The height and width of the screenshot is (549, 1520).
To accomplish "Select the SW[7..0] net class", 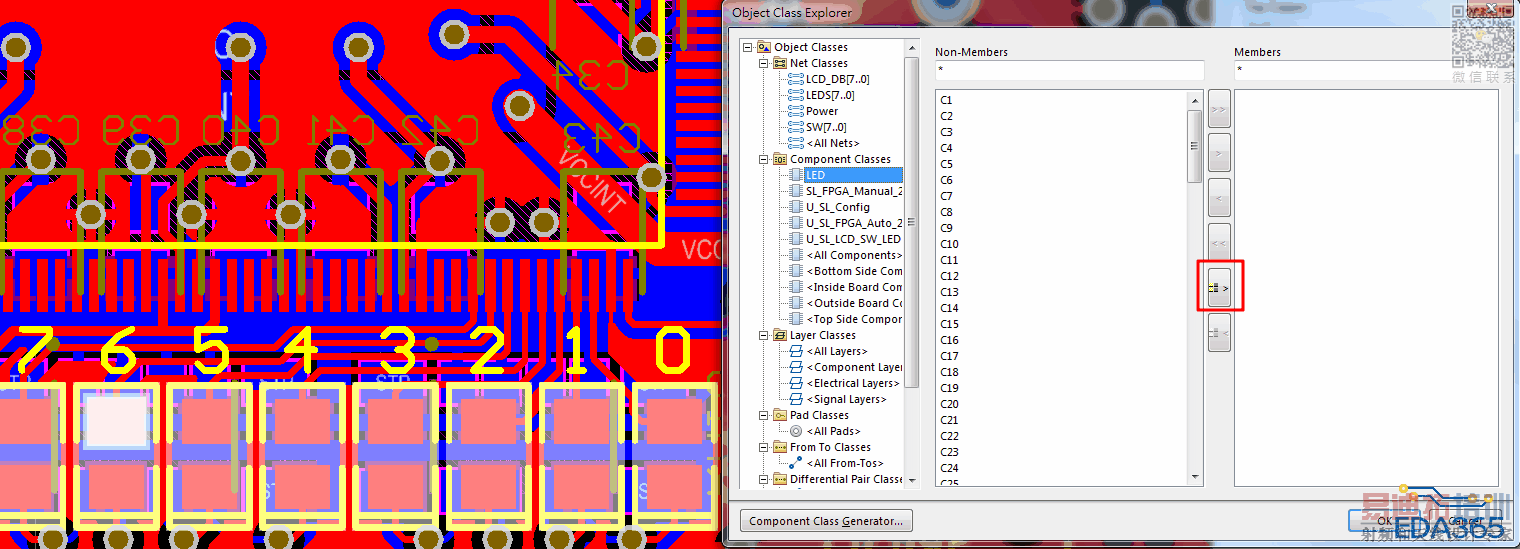I will pyautogui.click(x=826, y=127).
